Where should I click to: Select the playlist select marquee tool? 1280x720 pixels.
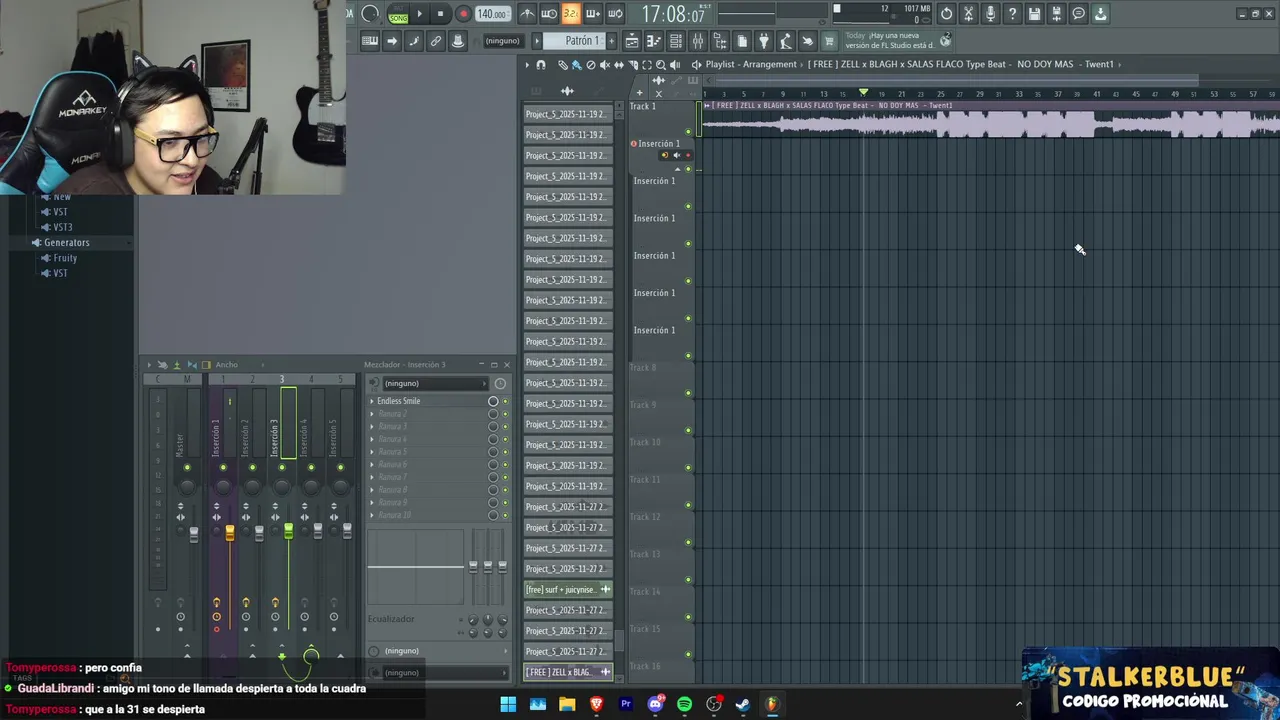(x=647, y=64)
